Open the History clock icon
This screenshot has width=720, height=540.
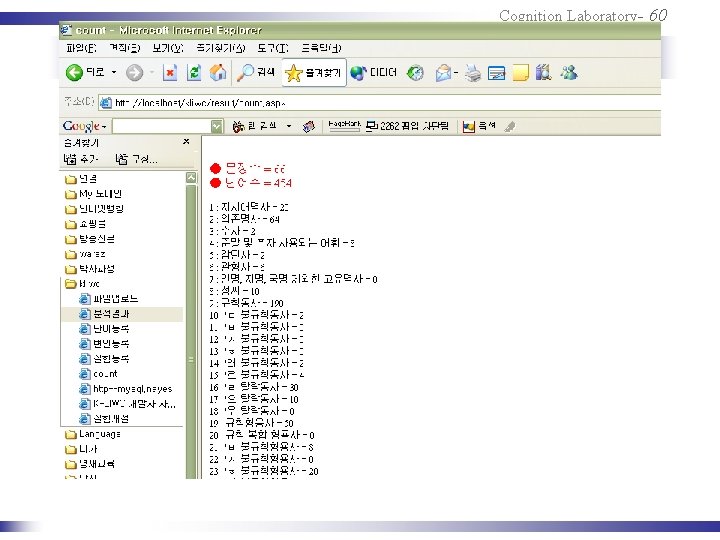pos(416,73)
